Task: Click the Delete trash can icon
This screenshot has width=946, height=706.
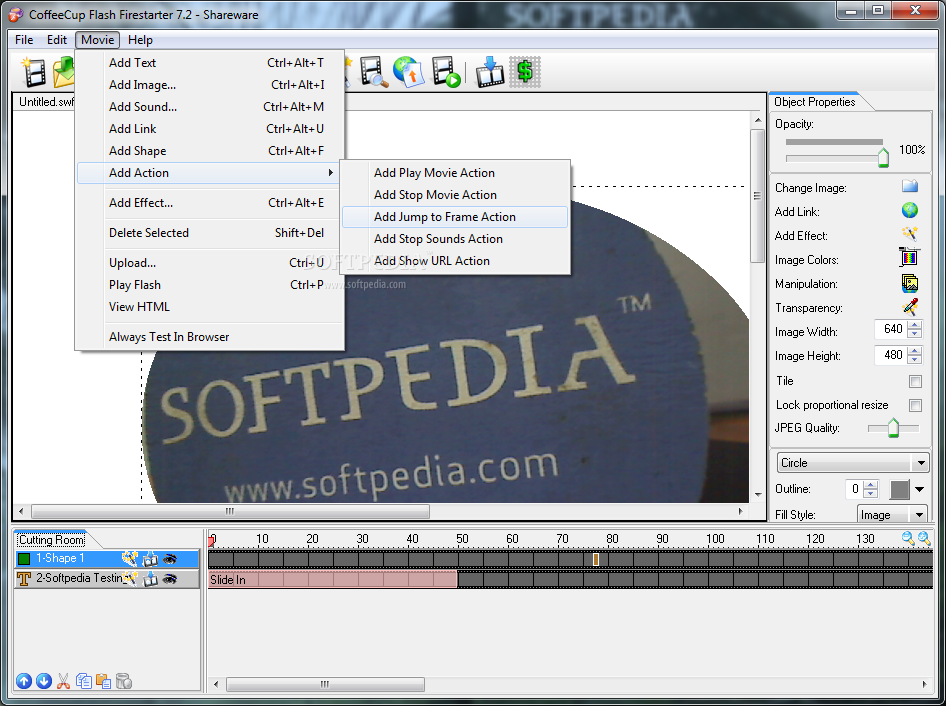Action: 124,681
